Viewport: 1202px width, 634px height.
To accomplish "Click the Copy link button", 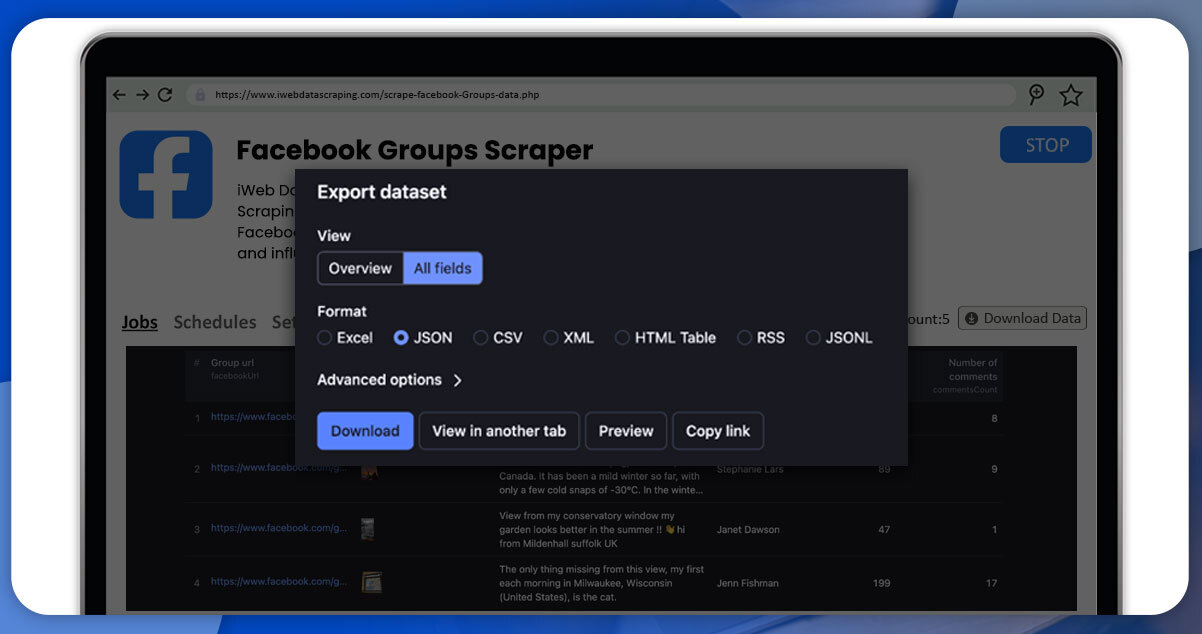I will [718, 431].
